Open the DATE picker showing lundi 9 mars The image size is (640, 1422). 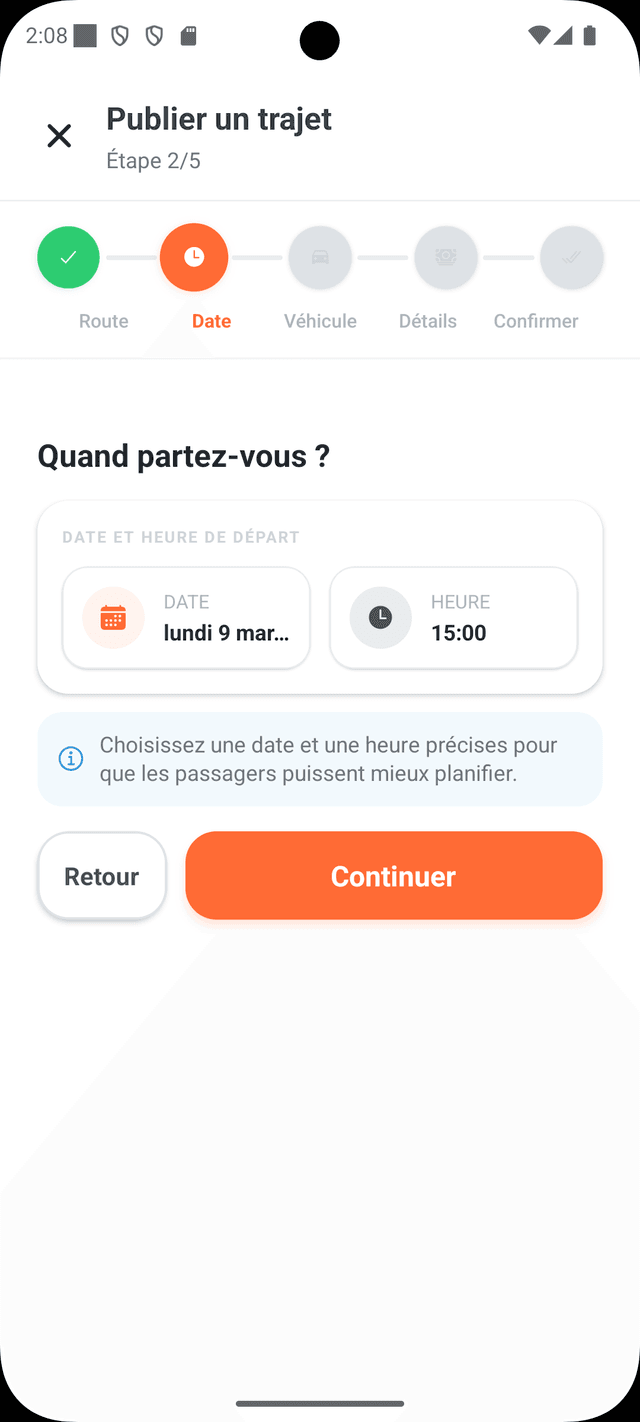click(186, 617)
